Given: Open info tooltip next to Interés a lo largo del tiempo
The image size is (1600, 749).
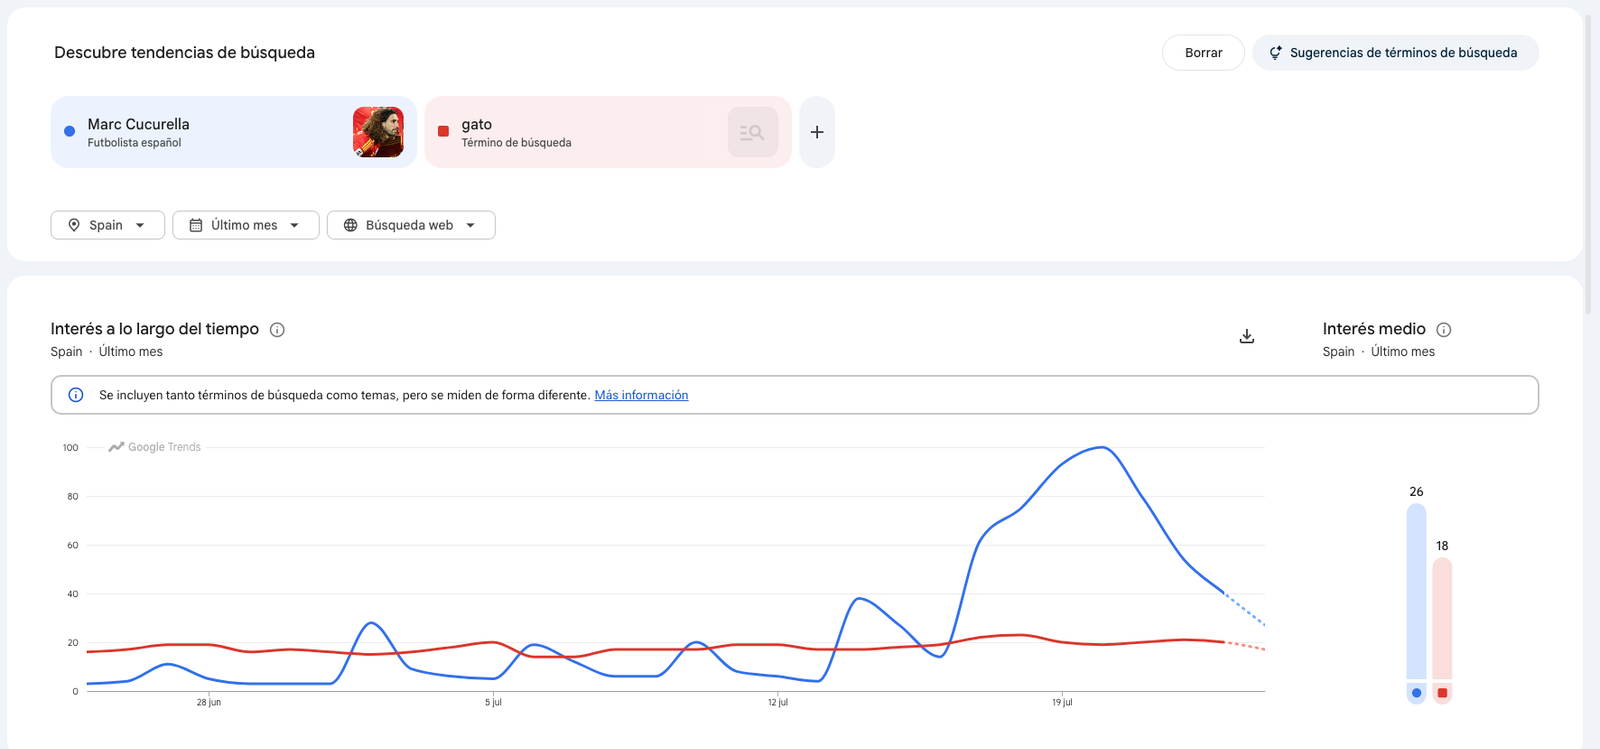Looking at the screenshot, I should click(277, 330).
